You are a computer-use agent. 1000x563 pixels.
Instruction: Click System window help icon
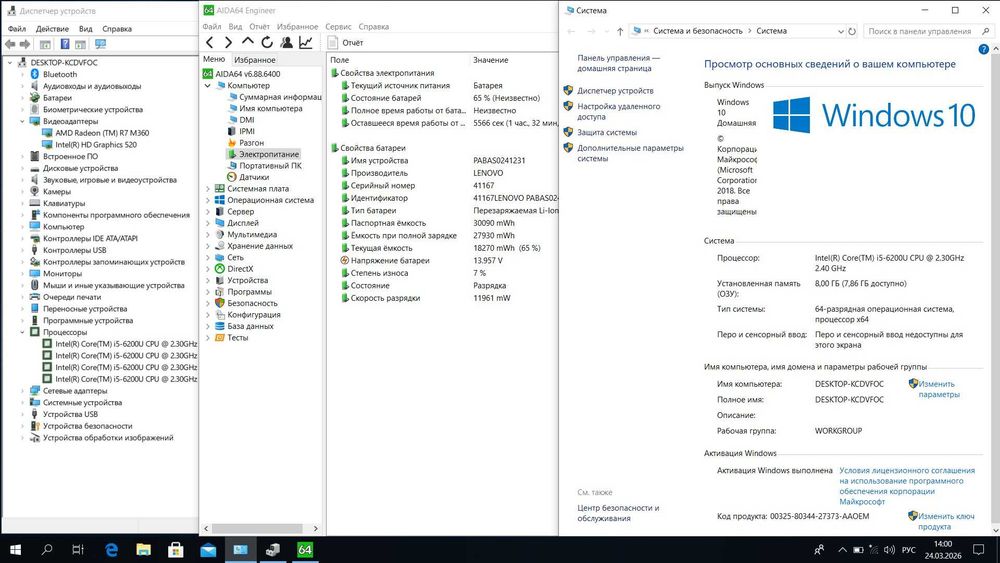pyautogui.click(x=983, y=50)
